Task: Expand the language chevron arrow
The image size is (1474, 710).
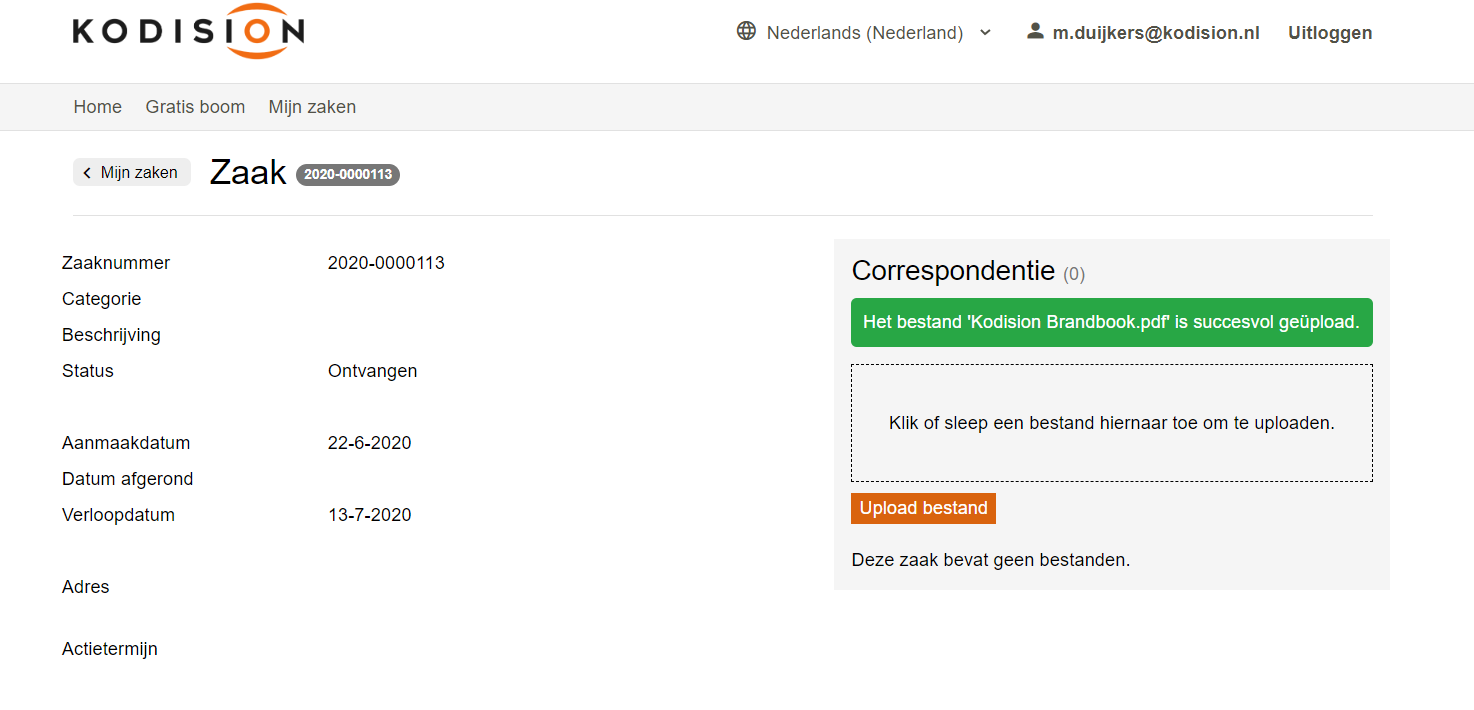Action: pos(985,32)
